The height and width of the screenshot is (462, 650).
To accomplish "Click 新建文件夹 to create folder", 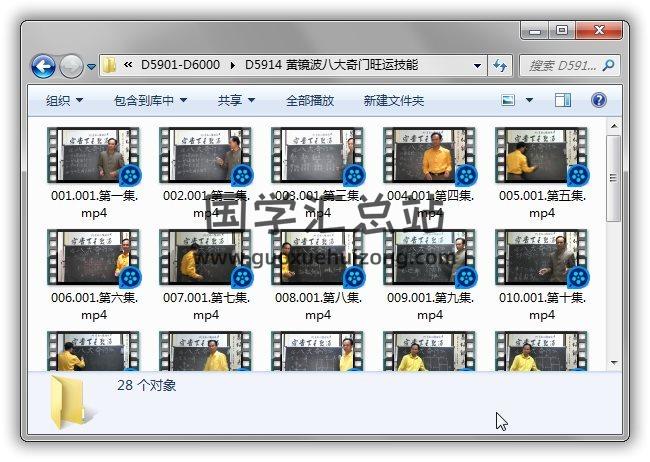I will pyautogui.click(x=393, y=100).
